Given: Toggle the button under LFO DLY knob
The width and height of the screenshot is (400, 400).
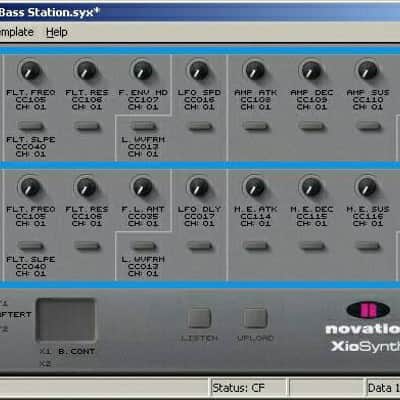Looking at the screenshot, I should [200, 246].
